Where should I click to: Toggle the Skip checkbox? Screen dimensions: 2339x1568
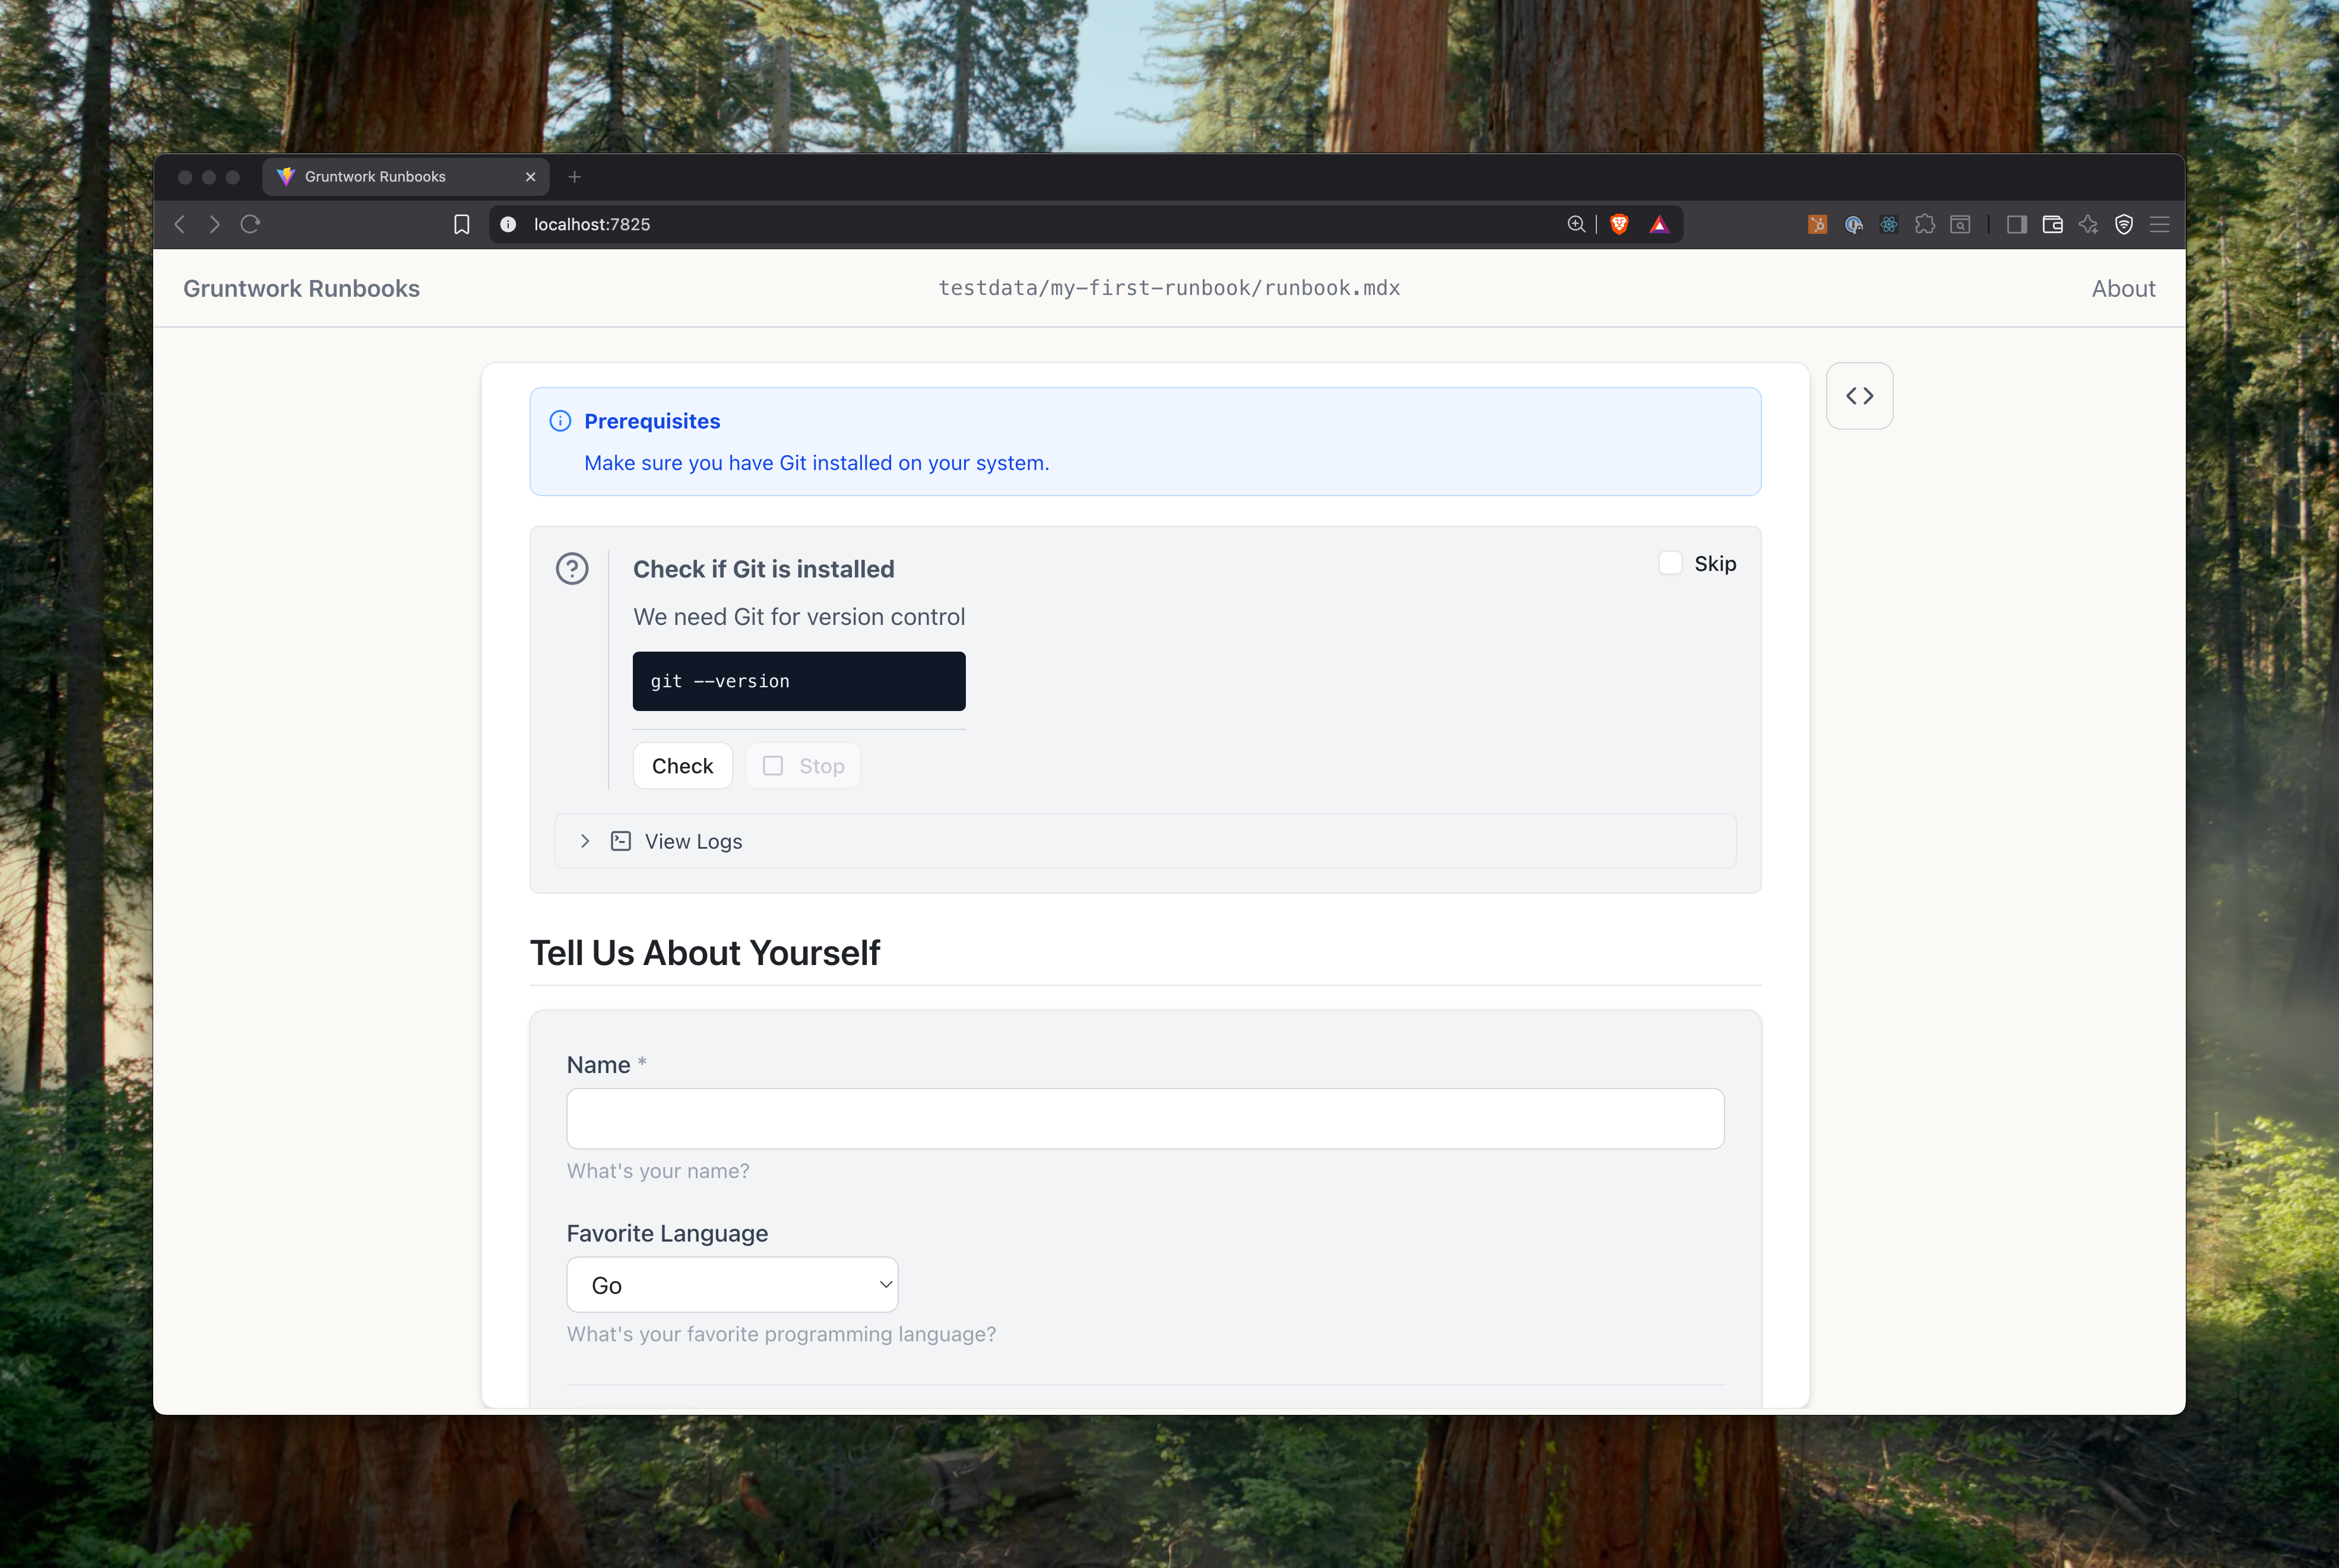pyautogui.click(x=1670, y=563)
